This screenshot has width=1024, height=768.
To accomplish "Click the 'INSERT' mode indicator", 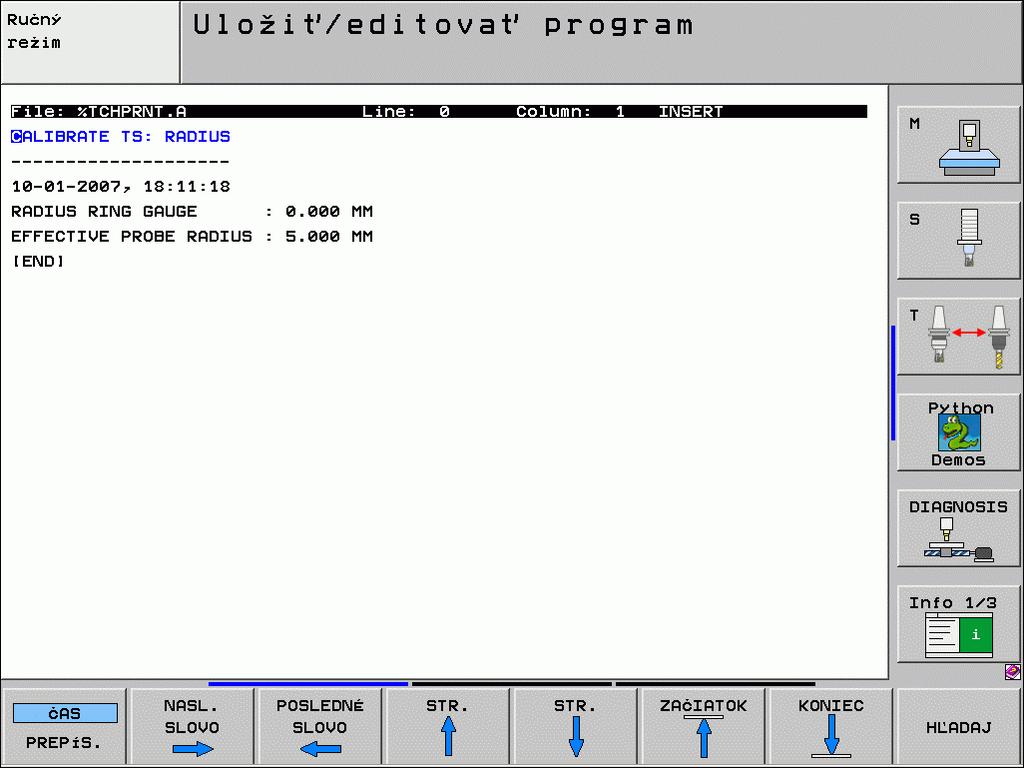I will pos(690,112).
